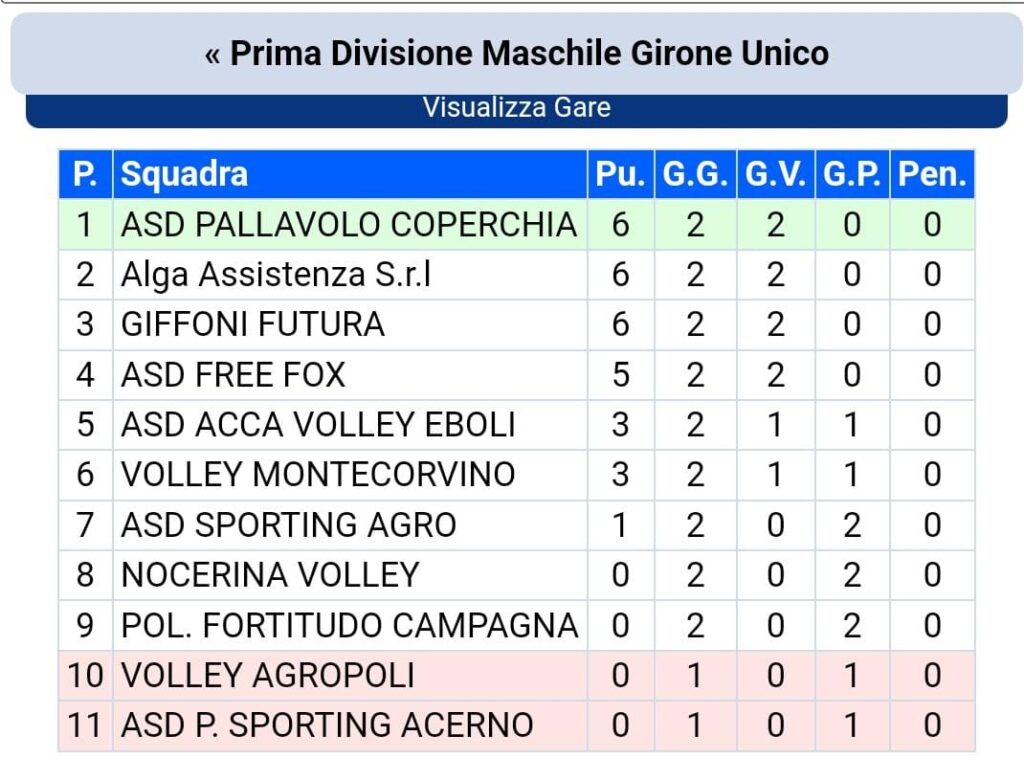Click Prima Divisione Maschile Girone Unico header
Screen dimensions: 1024x780
[x=529, y=53]
